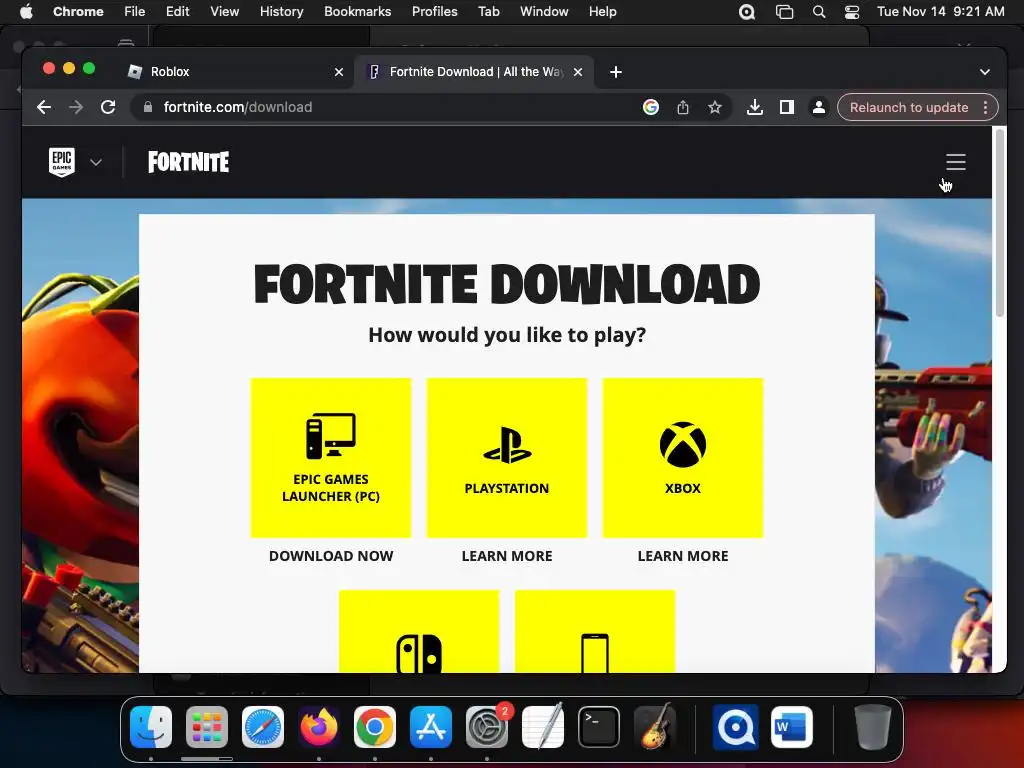Open a new browser tab
The width and height of the screenshot is (1024, 768).
pos(616,72)
